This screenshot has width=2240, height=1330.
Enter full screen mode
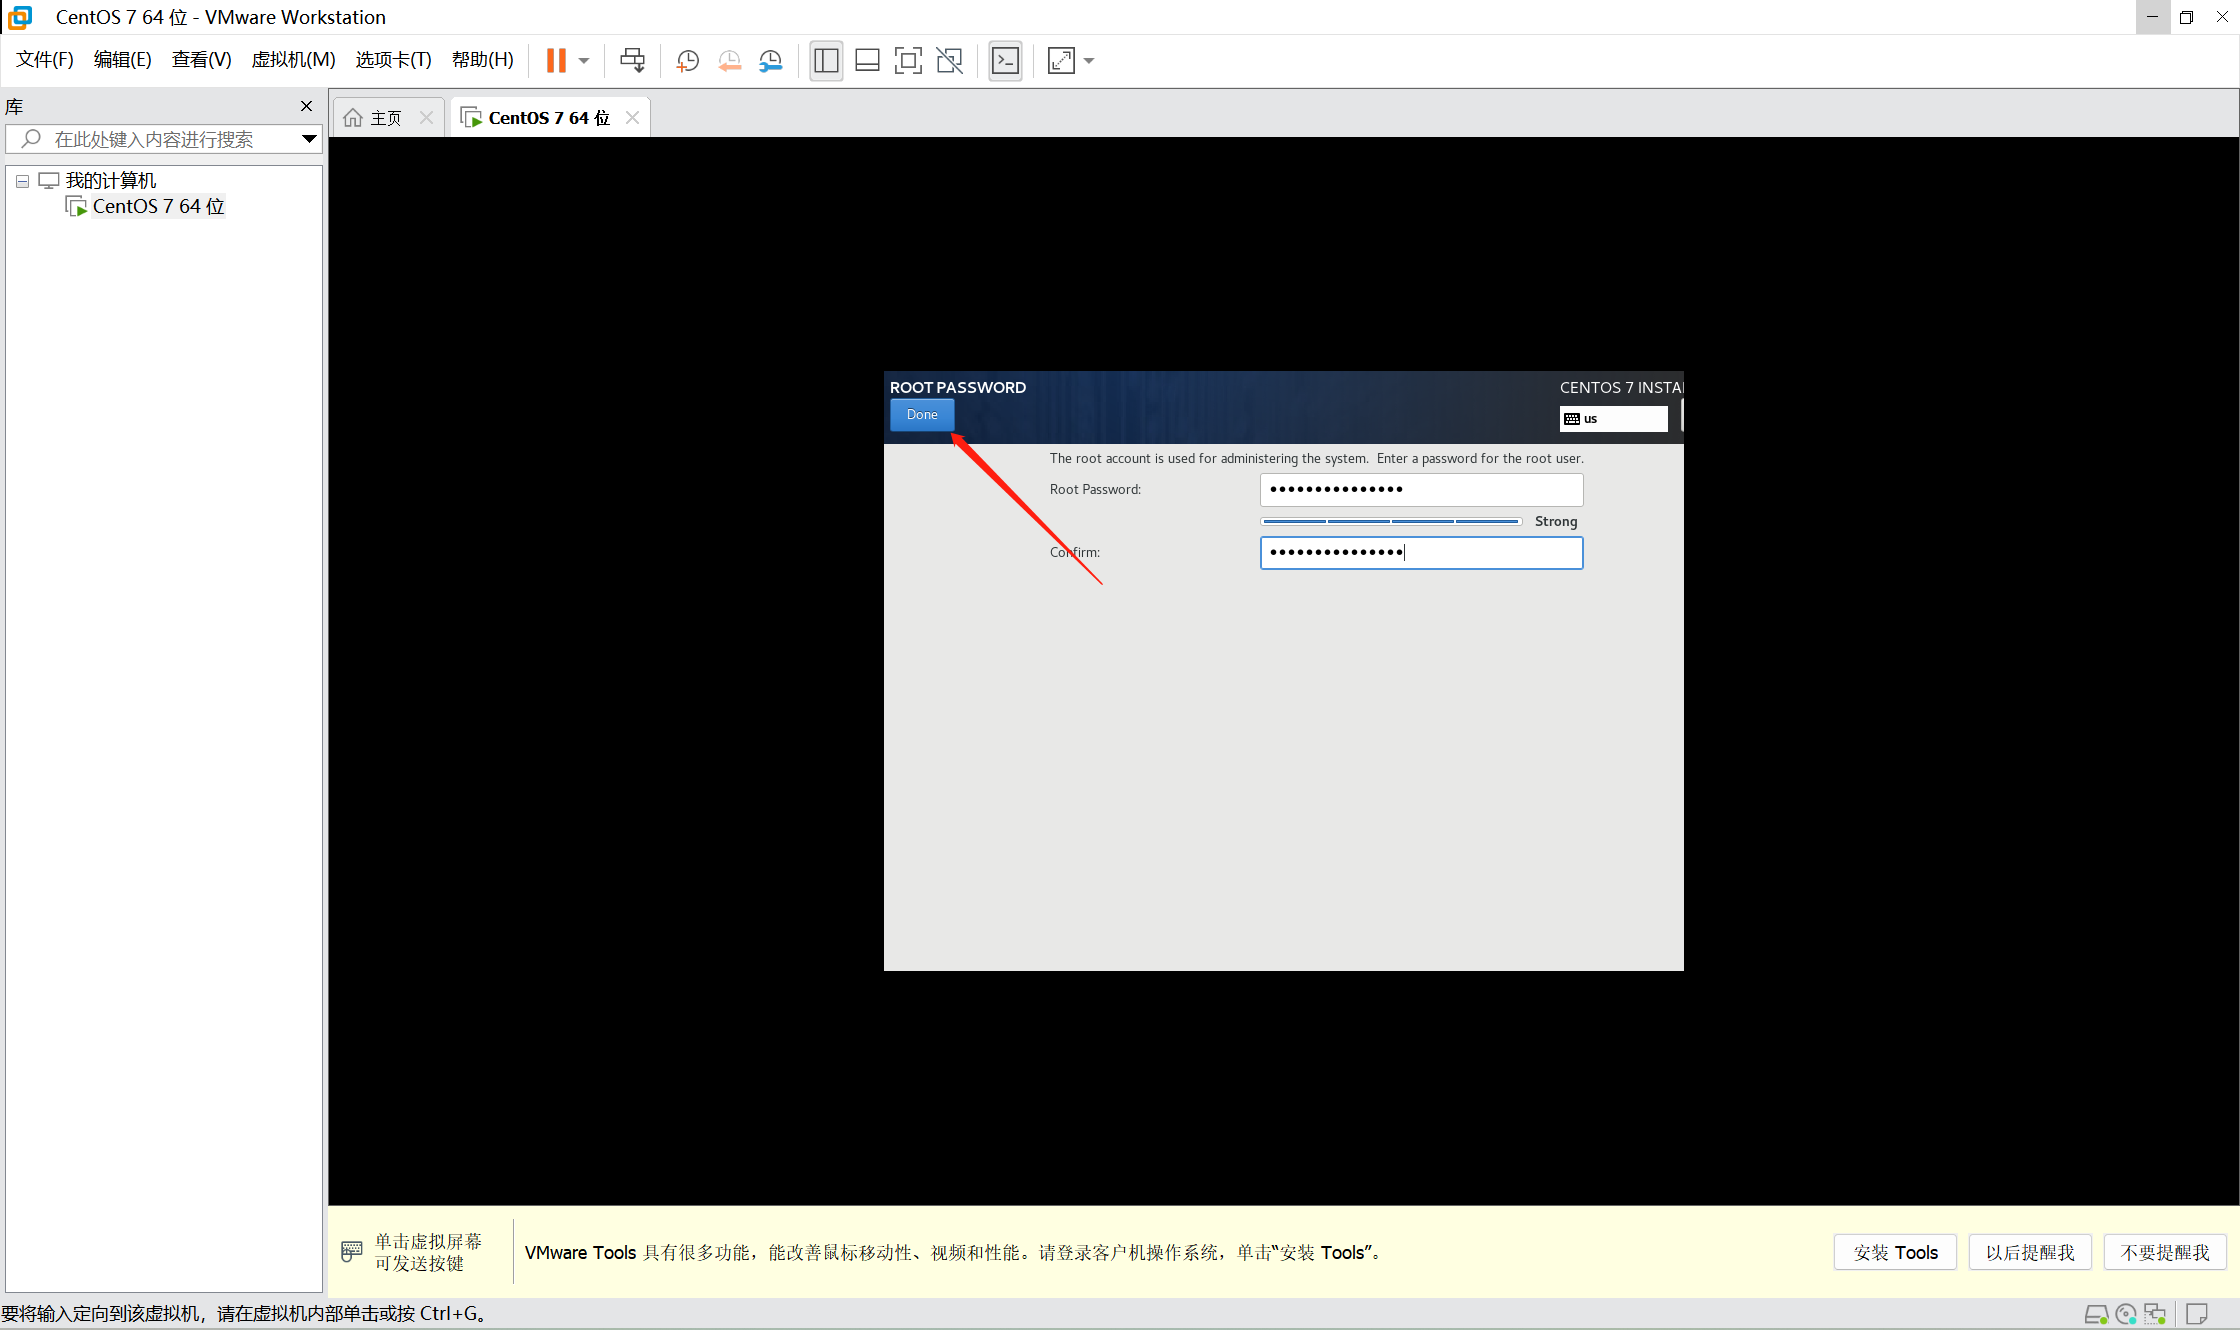coord(908,60)
